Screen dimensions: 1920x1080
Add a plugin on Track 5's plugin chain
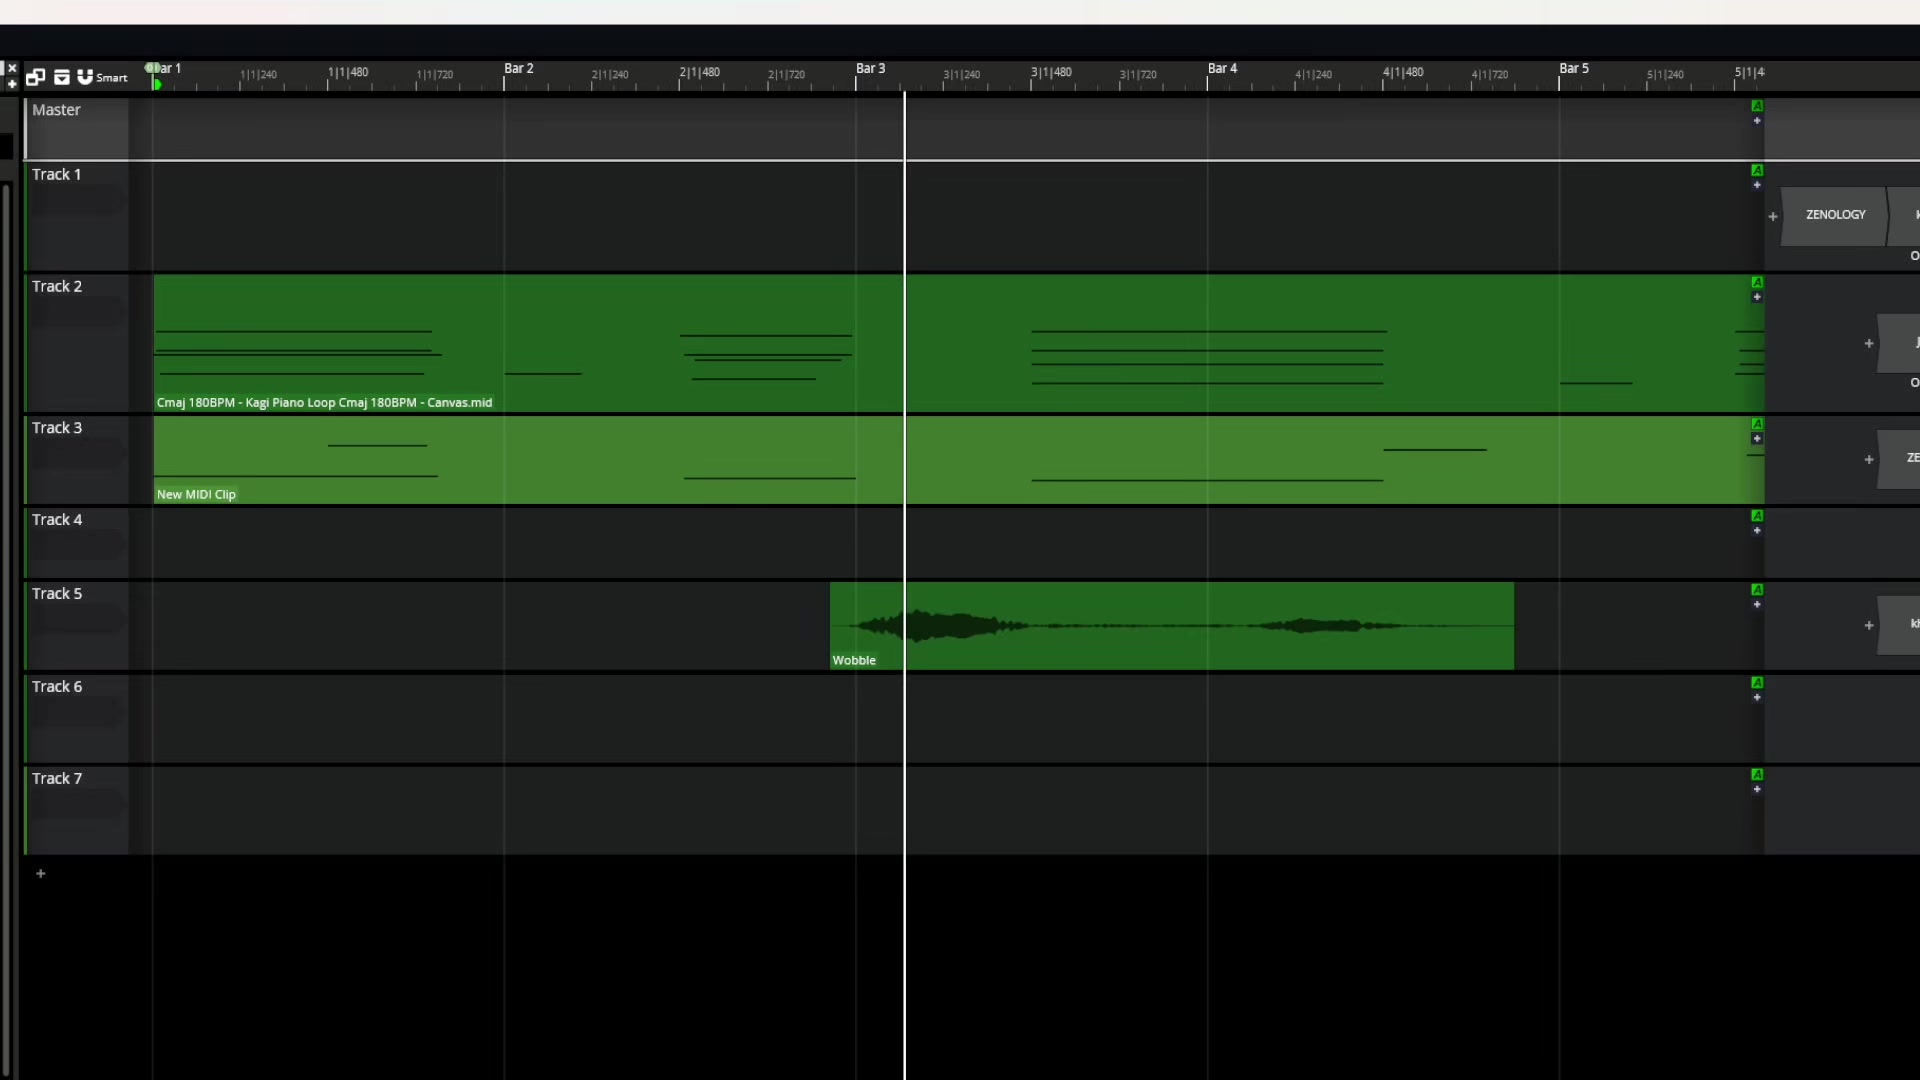(x=1869, y=625)
